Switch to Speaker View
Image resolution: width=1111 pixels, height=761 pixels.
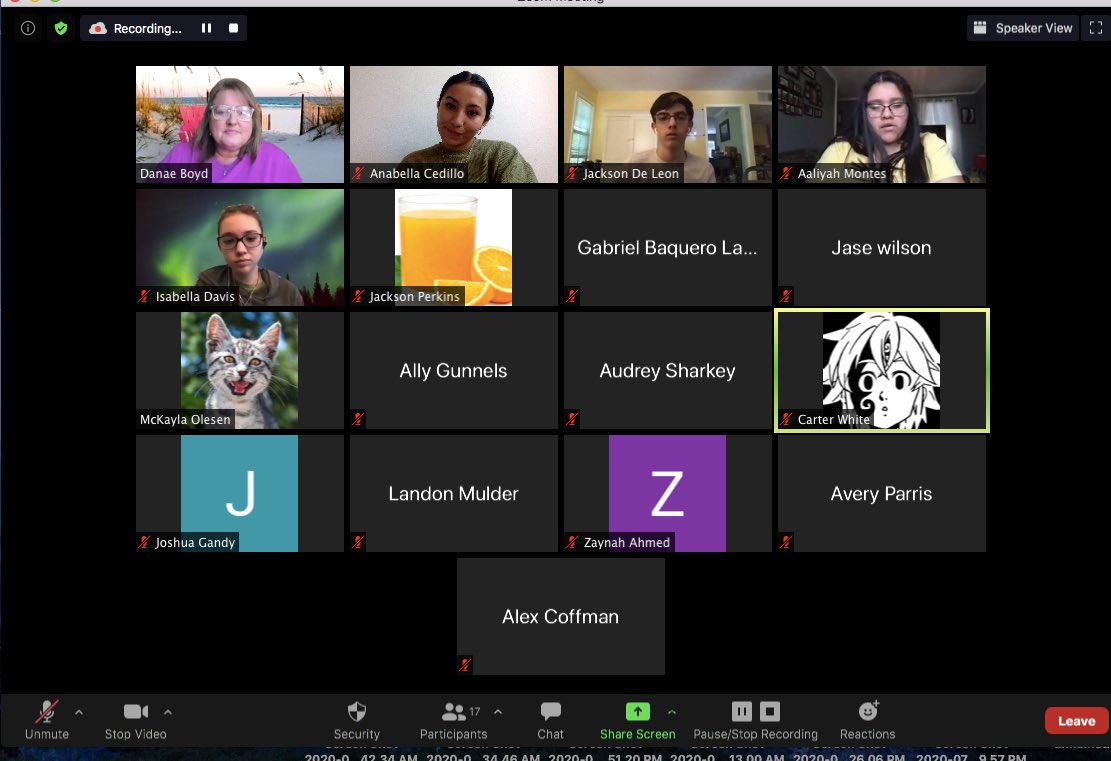[x=1022, y=28]
